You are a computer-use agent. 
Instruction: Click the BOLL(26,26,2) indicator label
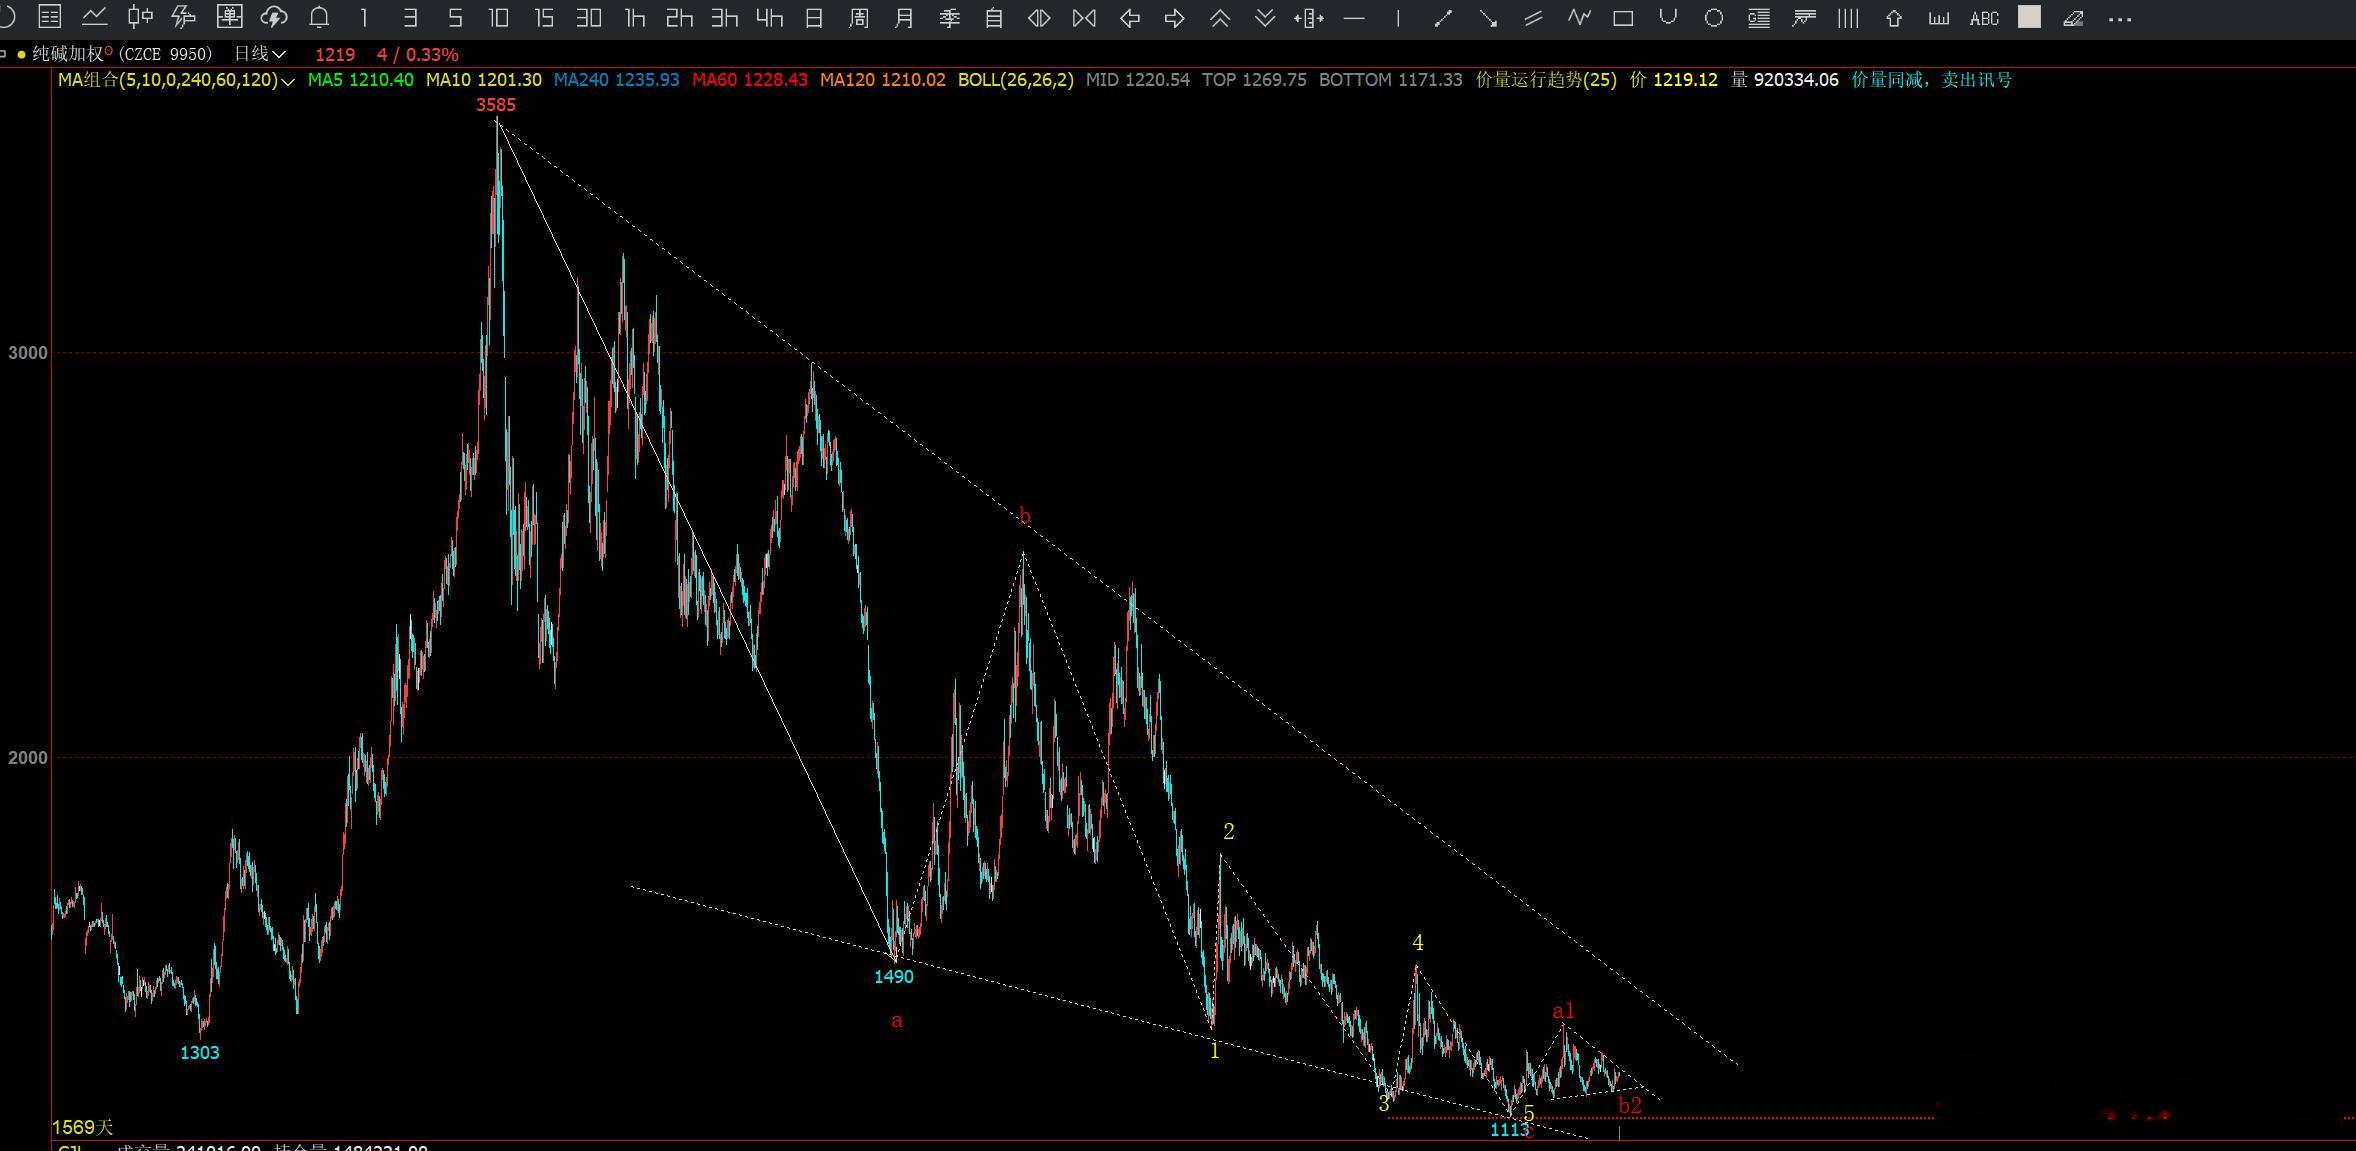(1016, 80)
